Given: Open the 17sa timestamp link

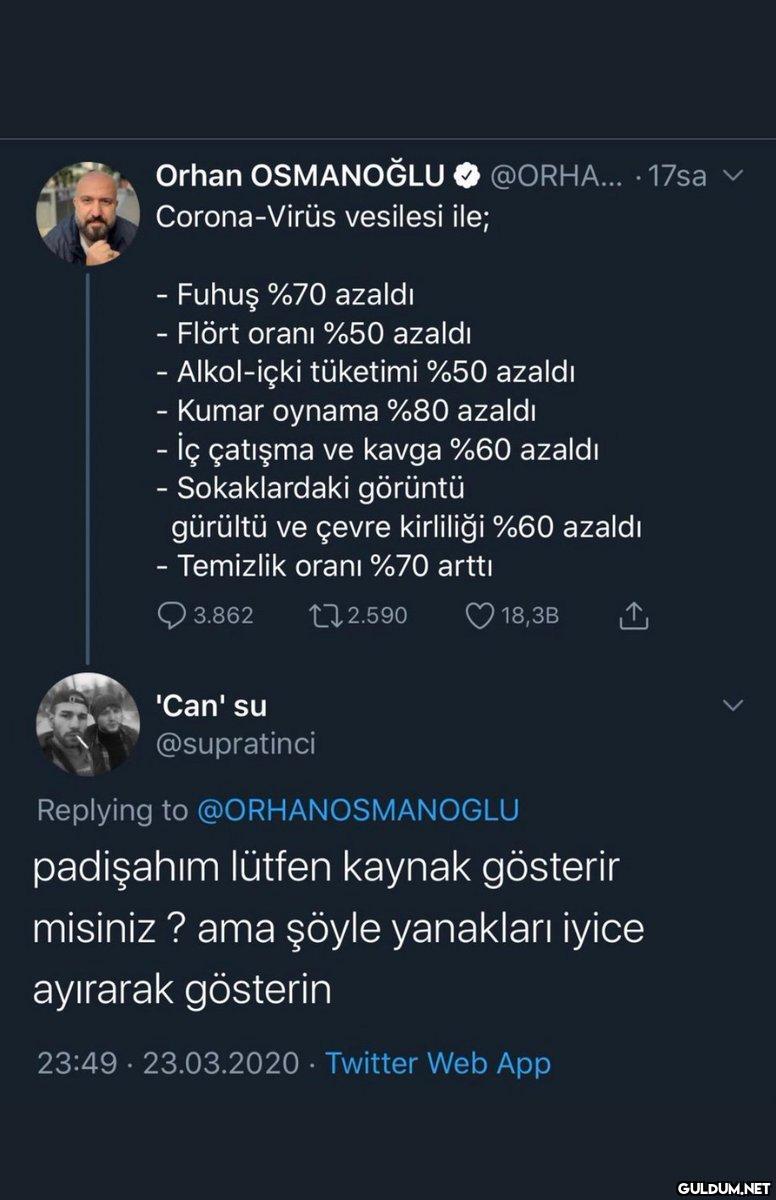Looking at the screenshot, I should tap(677, 177).
